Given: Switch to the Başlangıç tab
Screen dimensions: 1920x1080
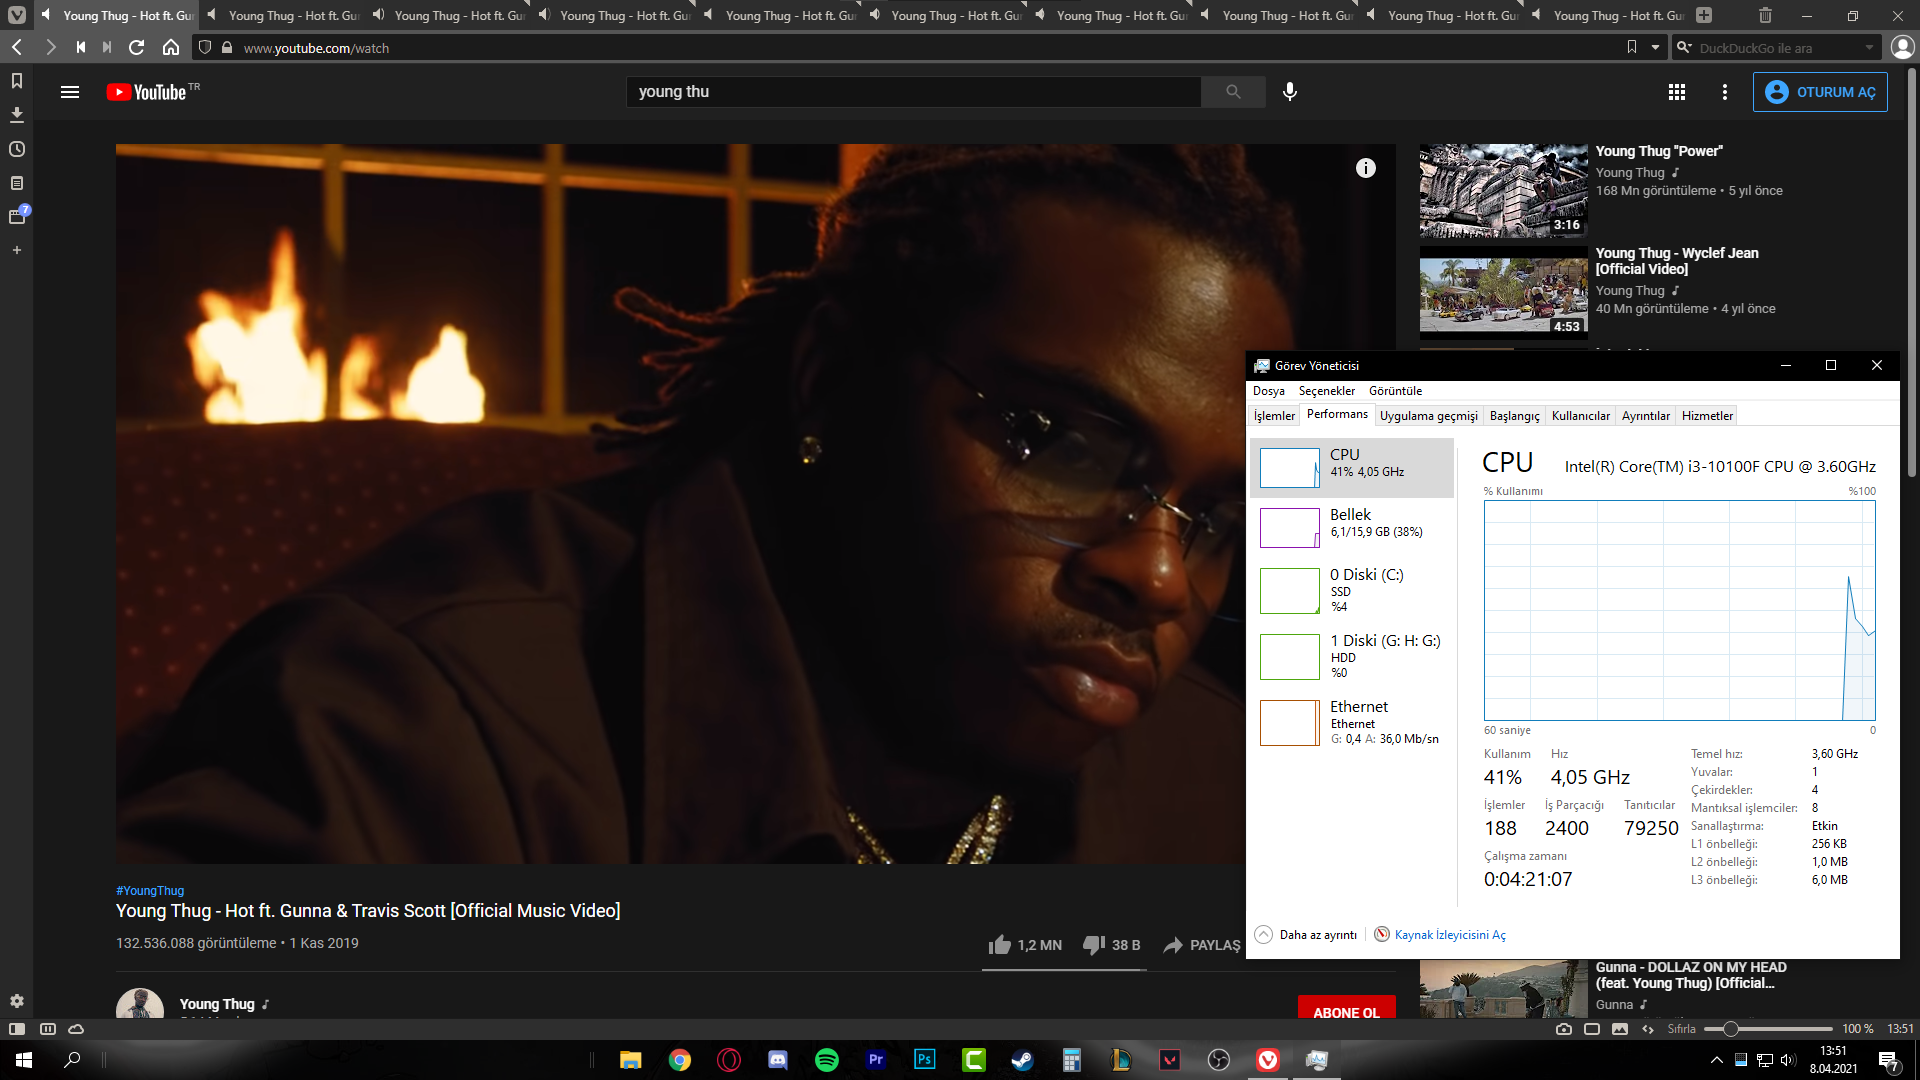Looking at the screenshot, I should tap(1515, 416).
